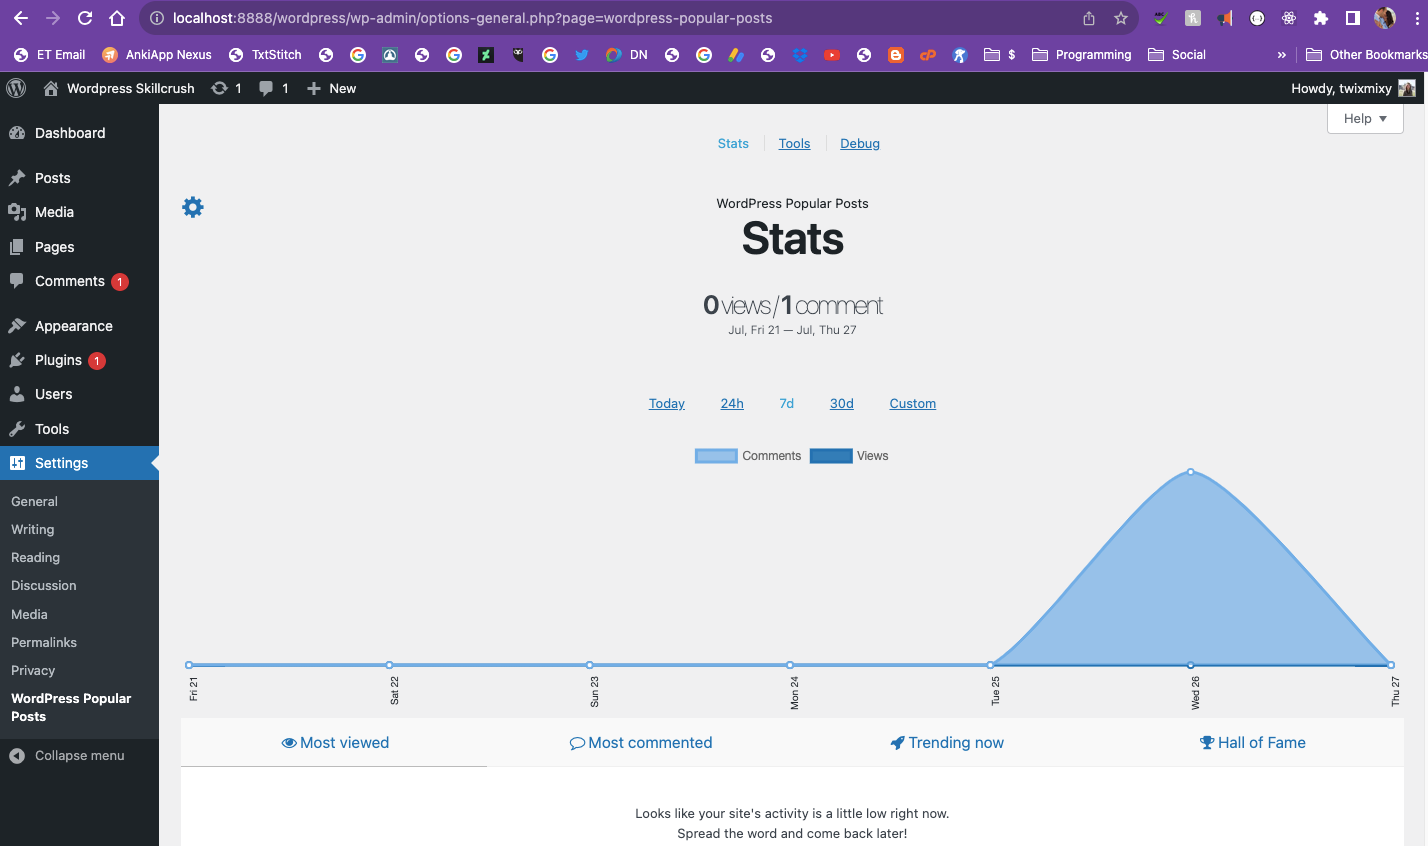The image size is (1428, 846).
Task: Share this page from address bar
Action: 1089,18
